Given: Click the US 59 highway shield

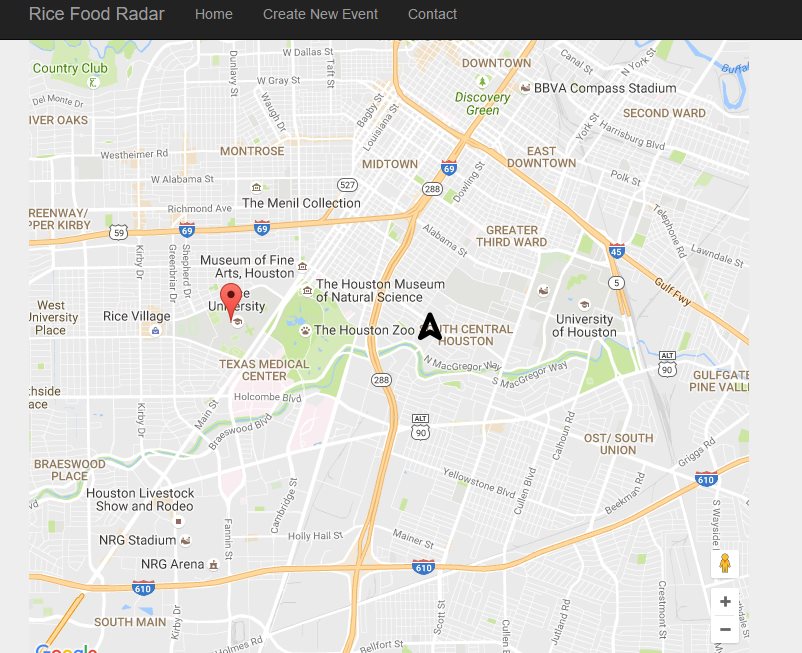Looking at the screenshot, I should (119, 233).
